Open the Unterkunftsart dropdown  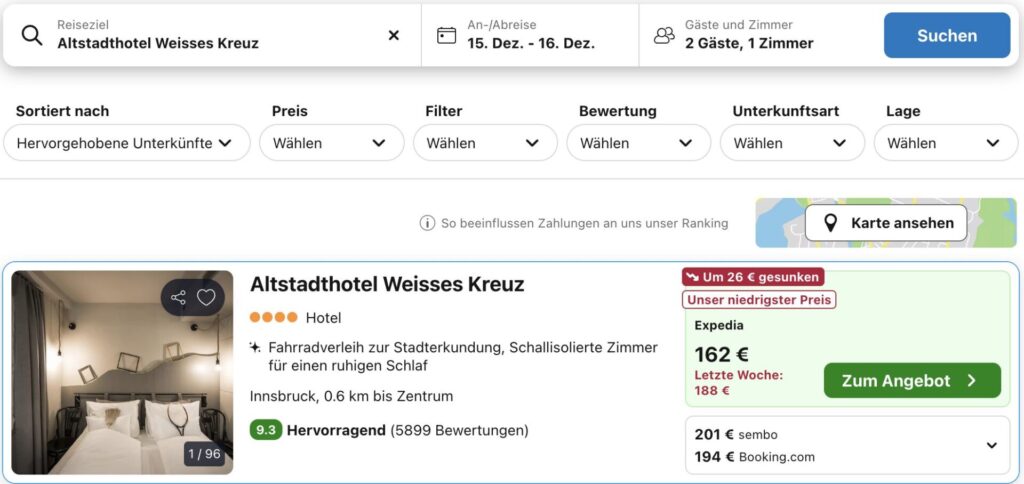pos(790,143)
